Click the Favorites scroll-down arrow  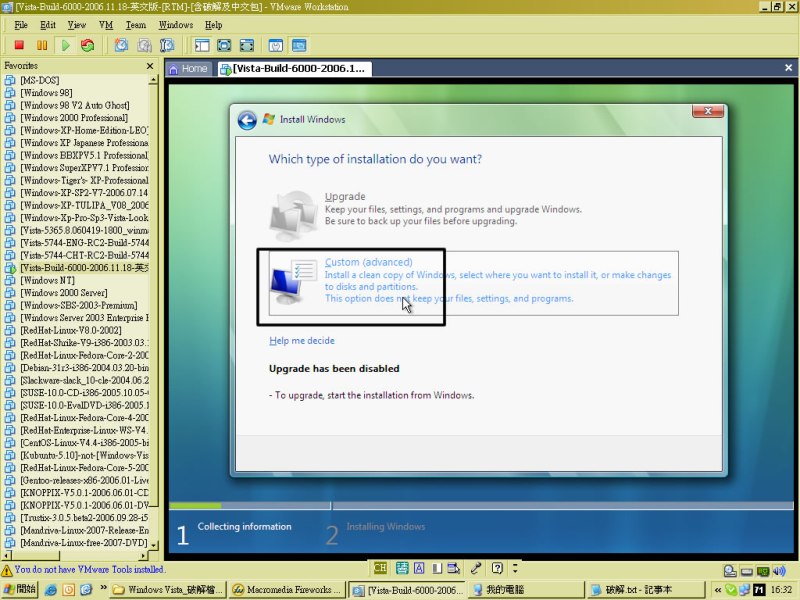coord(154,545)
